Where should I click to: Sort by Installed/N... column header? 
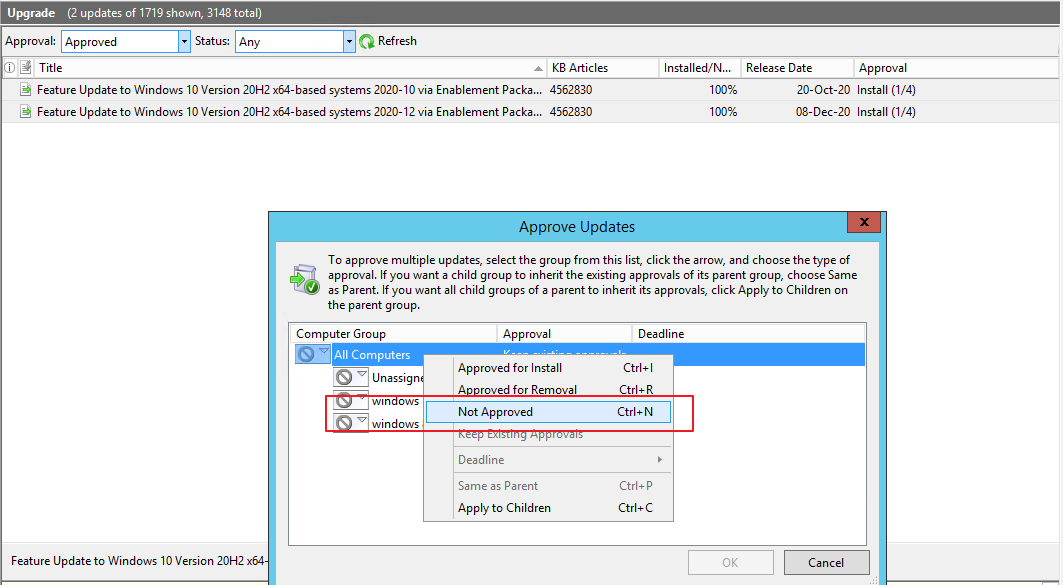pyautogui.click(x=700, y=68)
